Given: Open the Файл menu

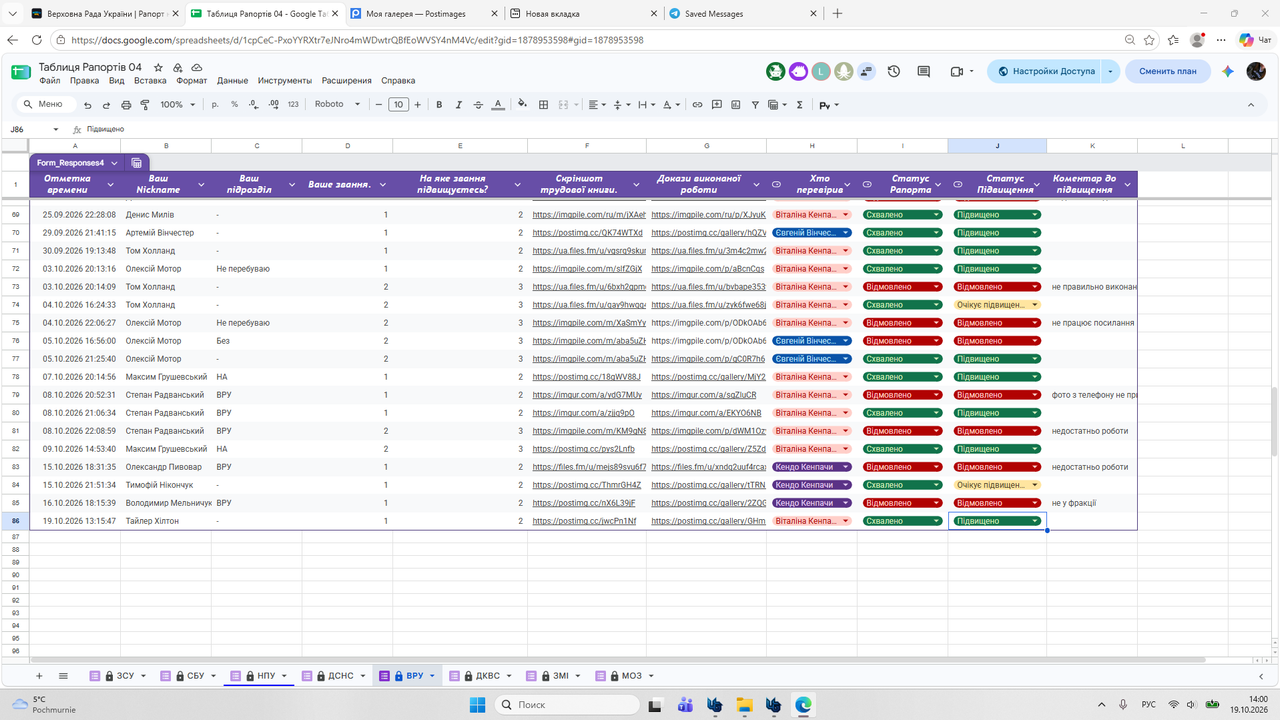Looking at the screenshot, I should [50, 81].
